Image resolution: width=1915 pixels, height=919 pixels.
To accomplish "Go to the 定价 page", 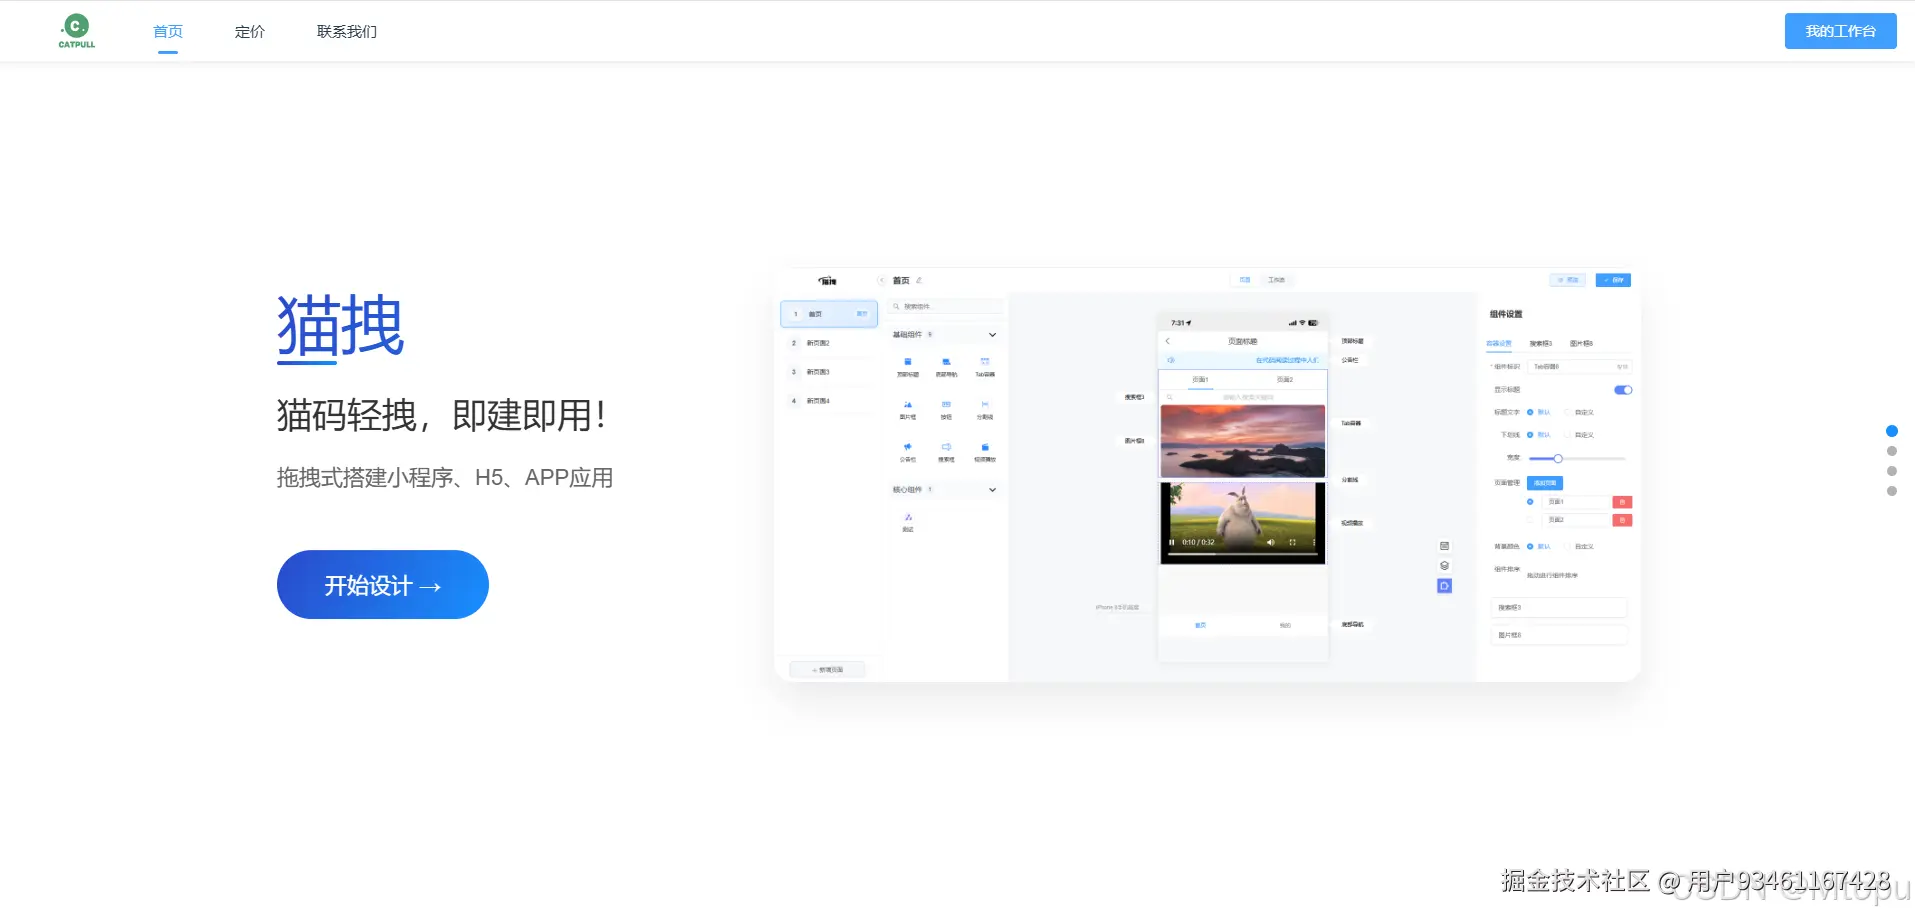I will (250, 32).
